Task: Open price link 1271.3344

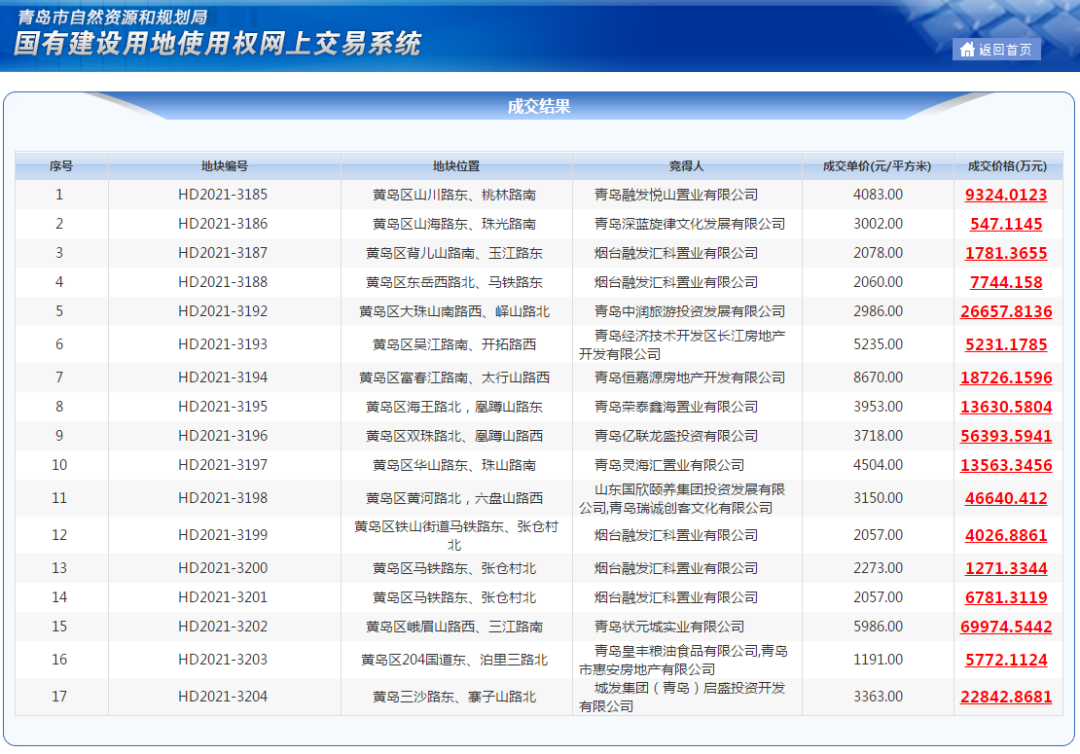Action: click(1006, 568)
